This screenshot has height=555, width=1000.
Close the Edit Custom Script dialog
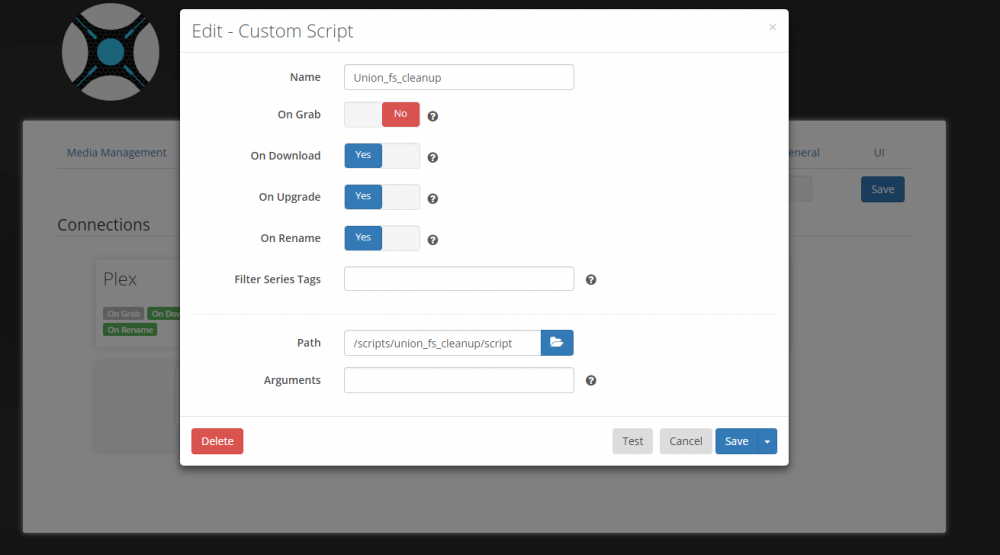click(772, 27)
